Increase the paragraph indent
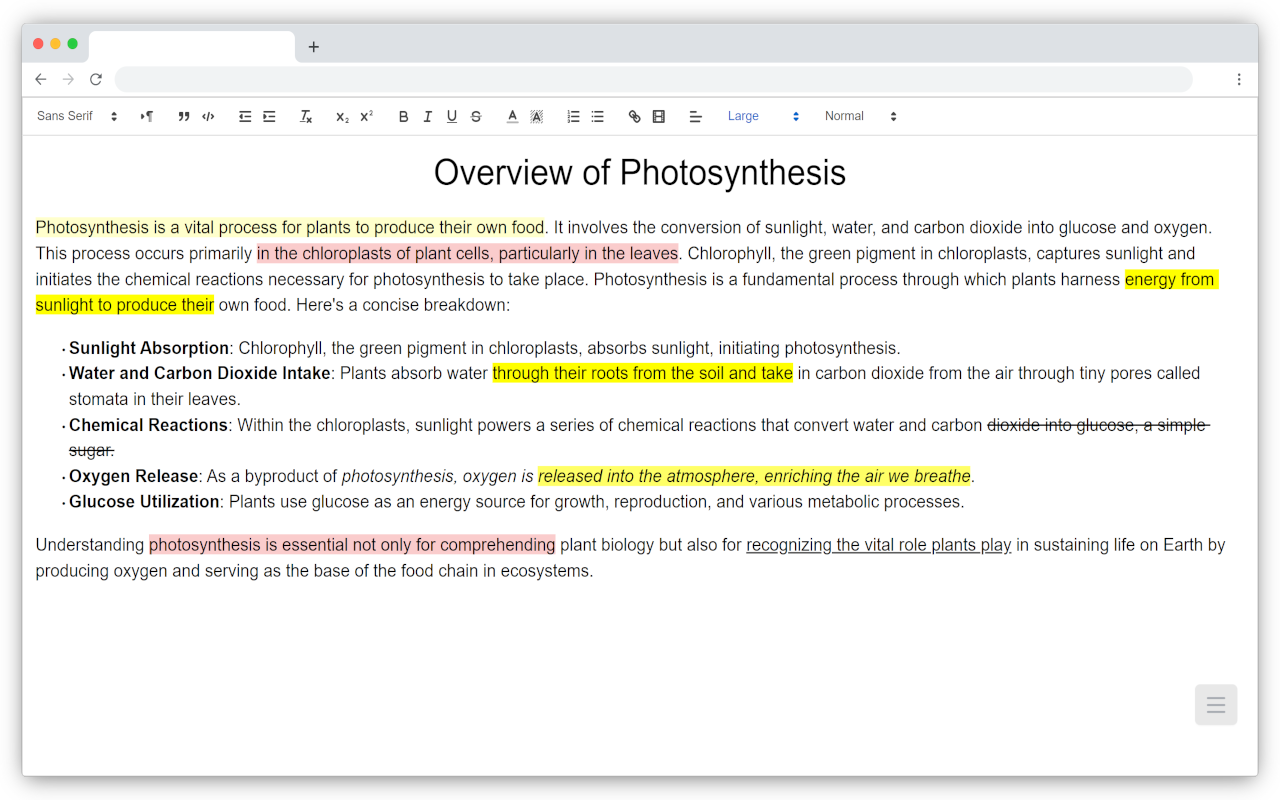The width and height of the screenshot is (1280, 800). (x=269, y=116)
